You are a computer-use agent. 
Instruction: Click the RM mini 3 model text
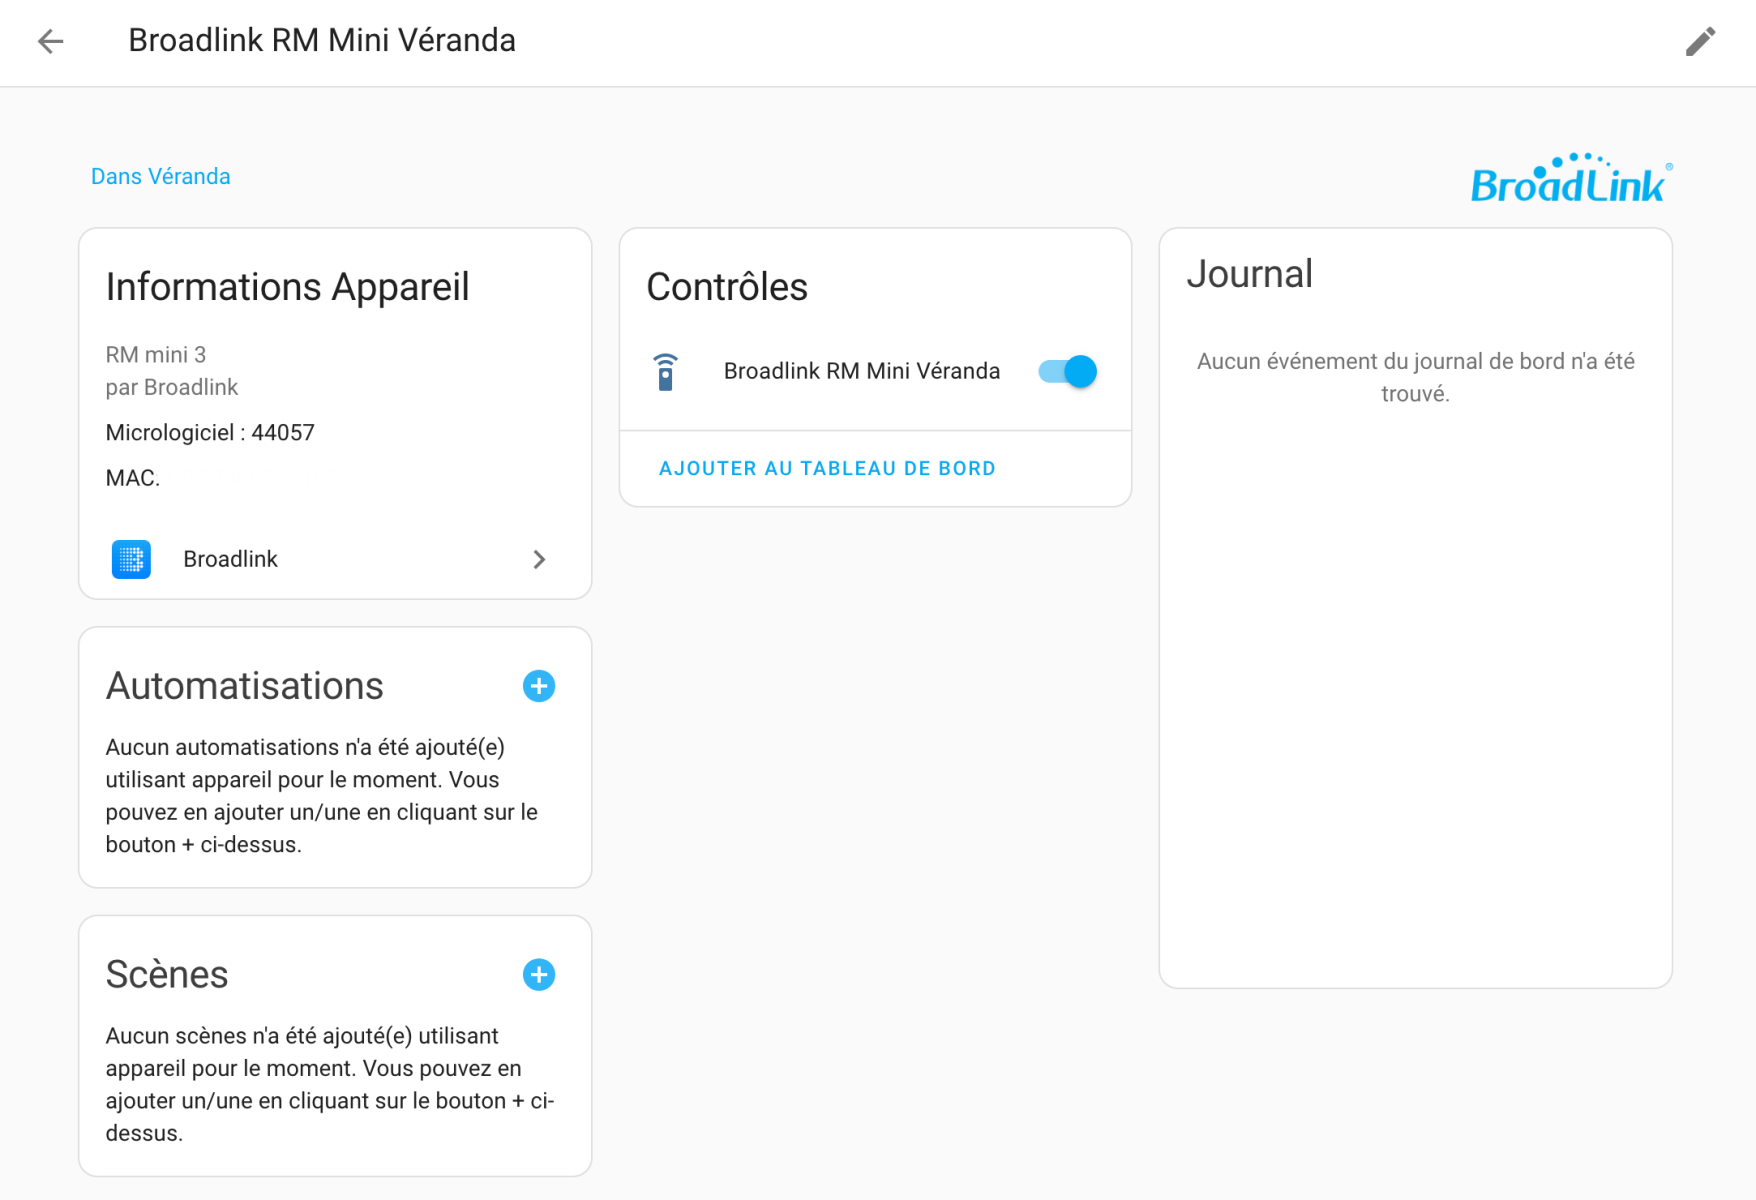[x=156, y=355]
